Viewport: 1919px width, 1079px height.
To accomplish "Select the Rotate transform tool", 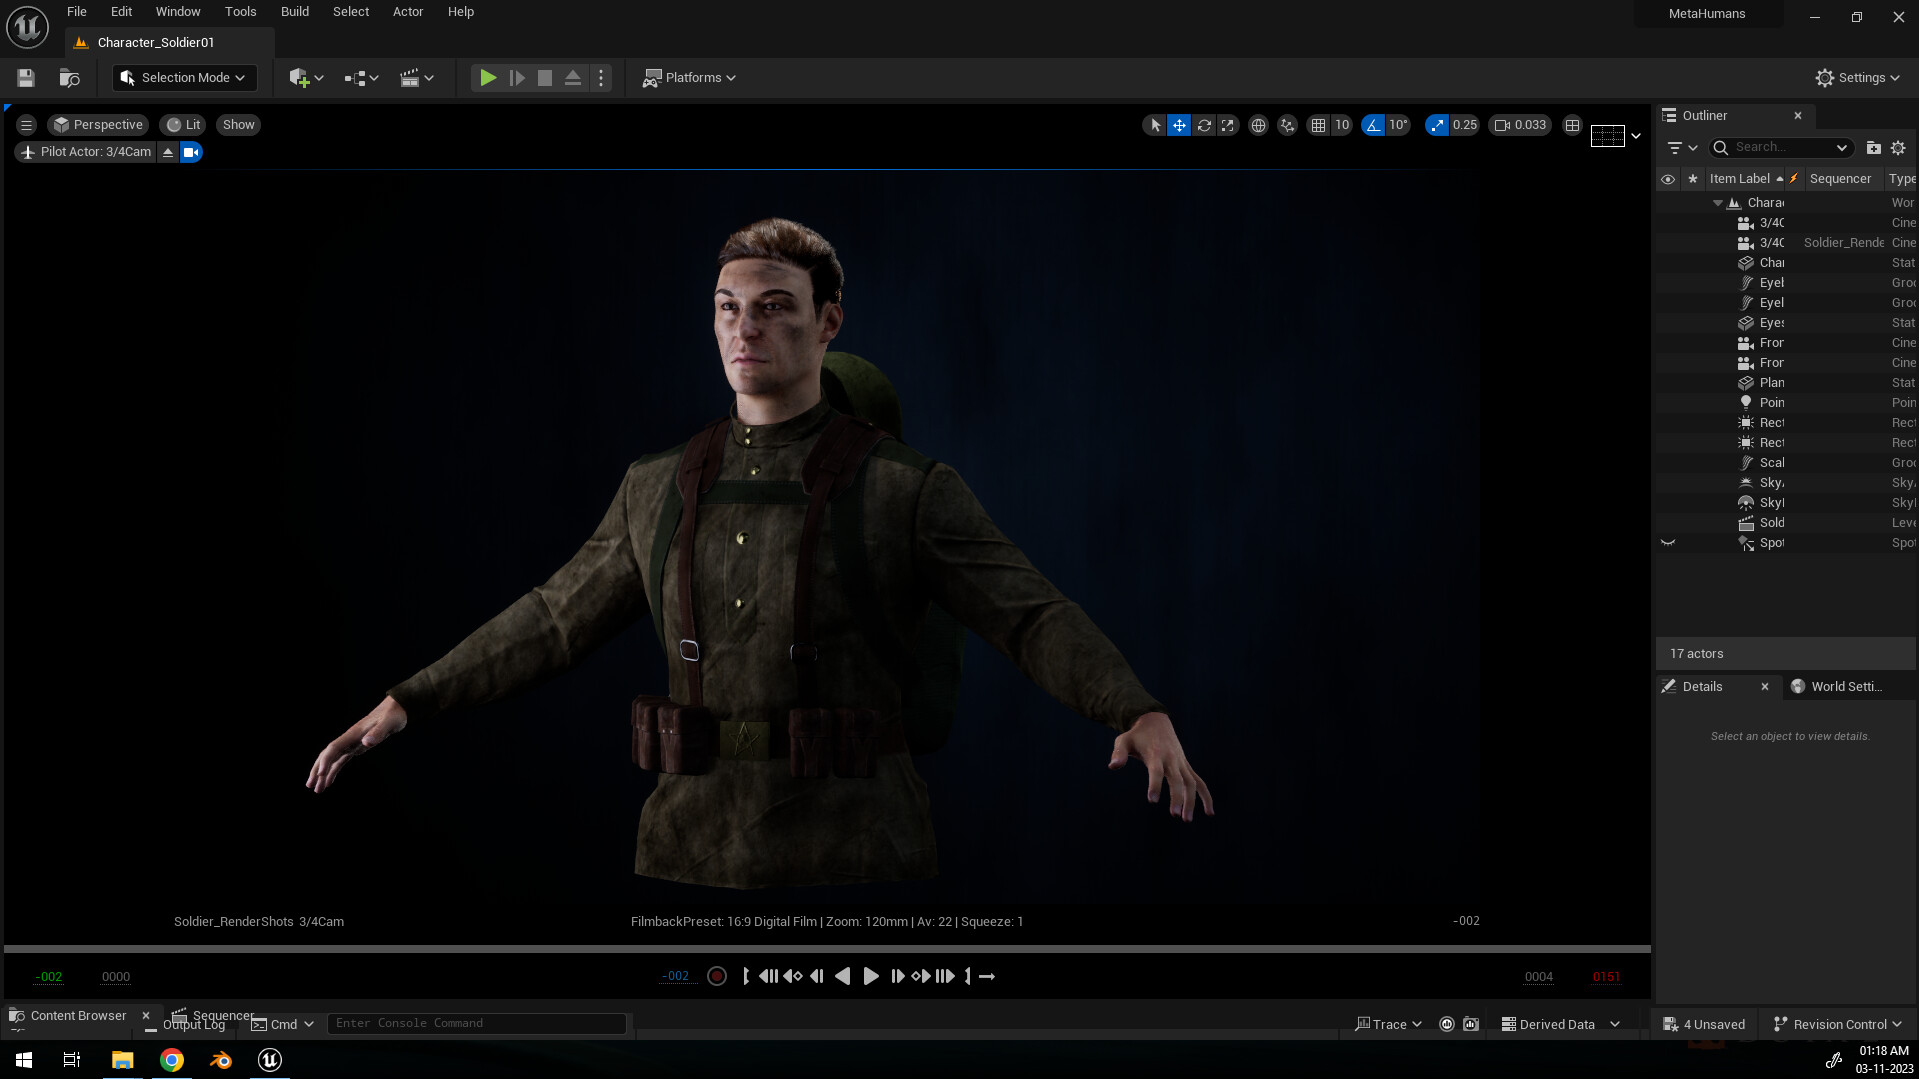I will (x=1203, y=125).
